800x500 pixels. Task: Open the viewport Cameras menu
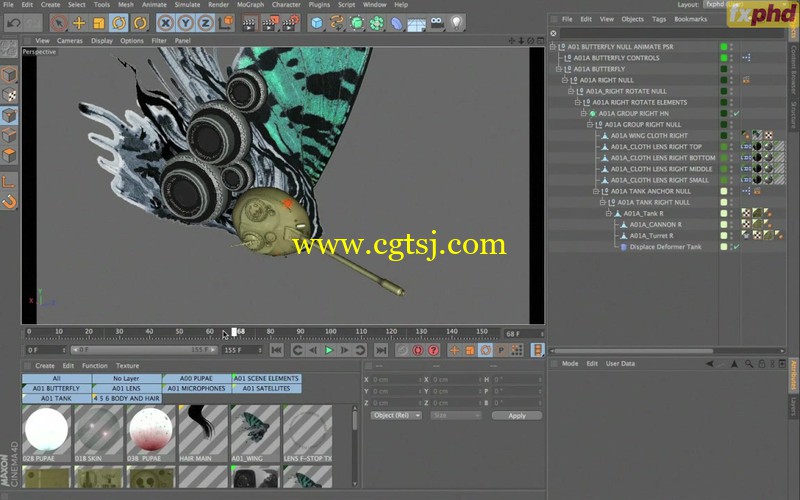pos(69,40)
